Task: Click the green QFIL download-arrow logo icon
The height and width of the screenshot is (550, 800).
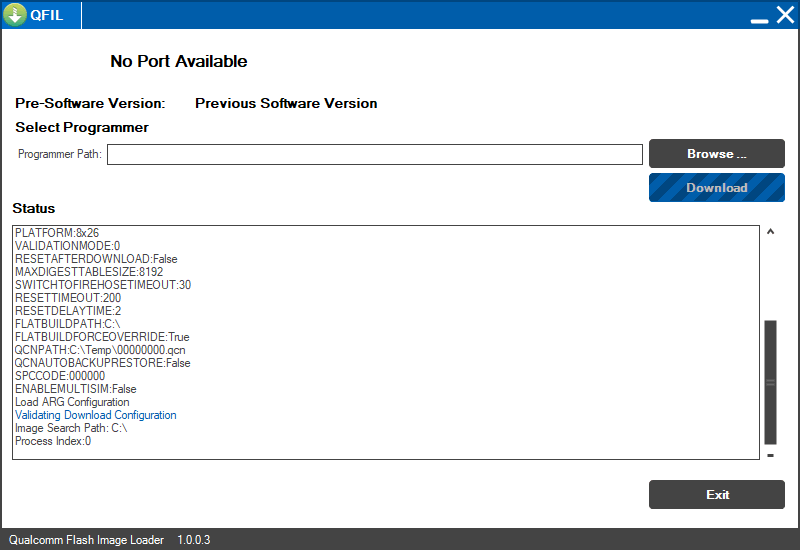Action: pos(15,14)
